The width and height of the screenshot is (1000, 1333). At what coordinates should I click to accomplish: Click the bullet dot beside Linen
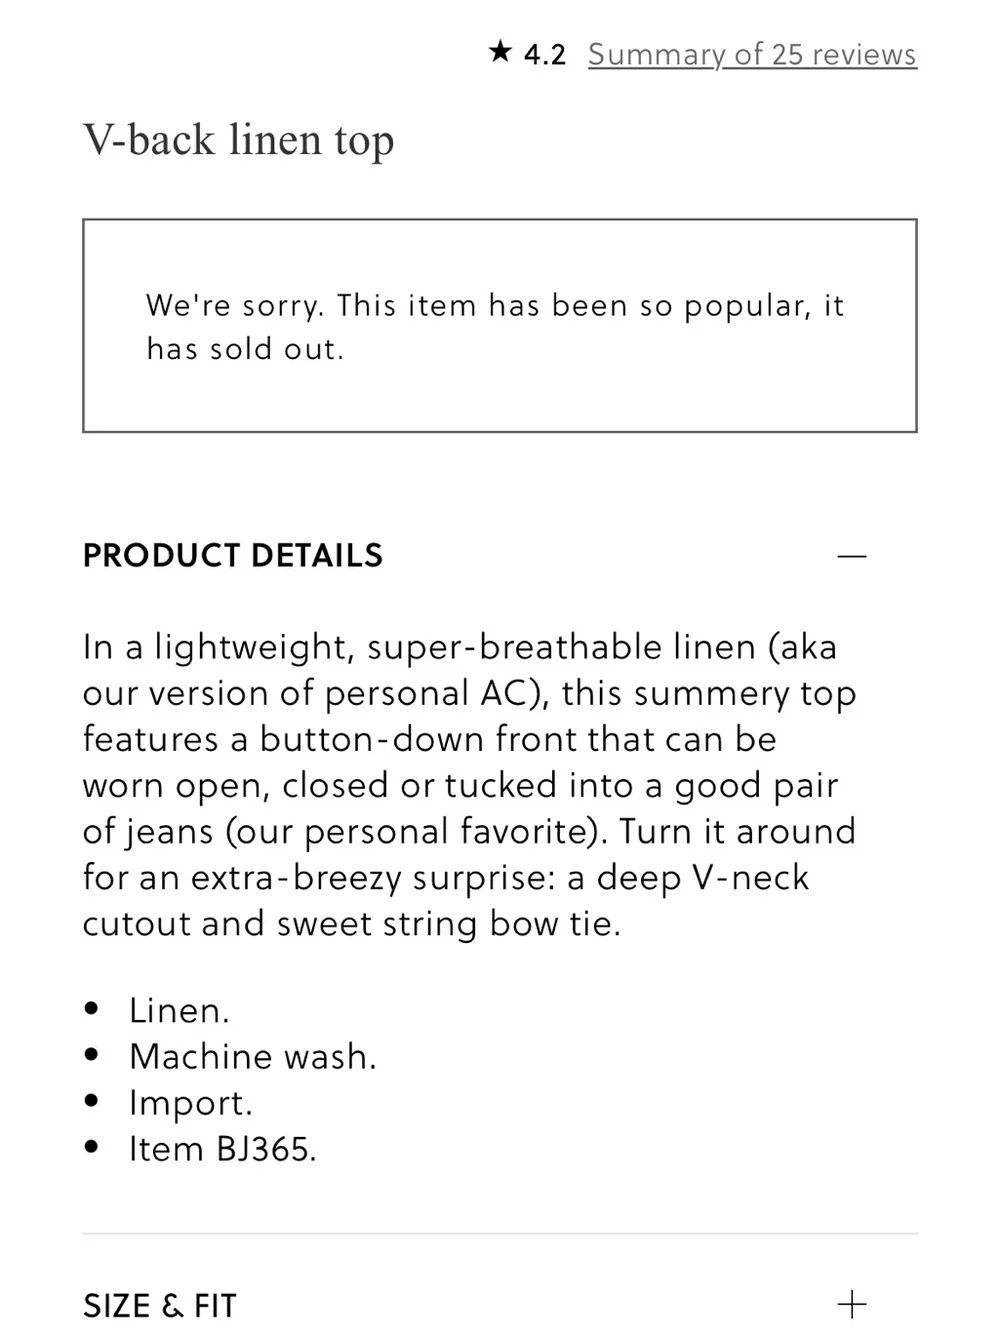pos(92,1008)
